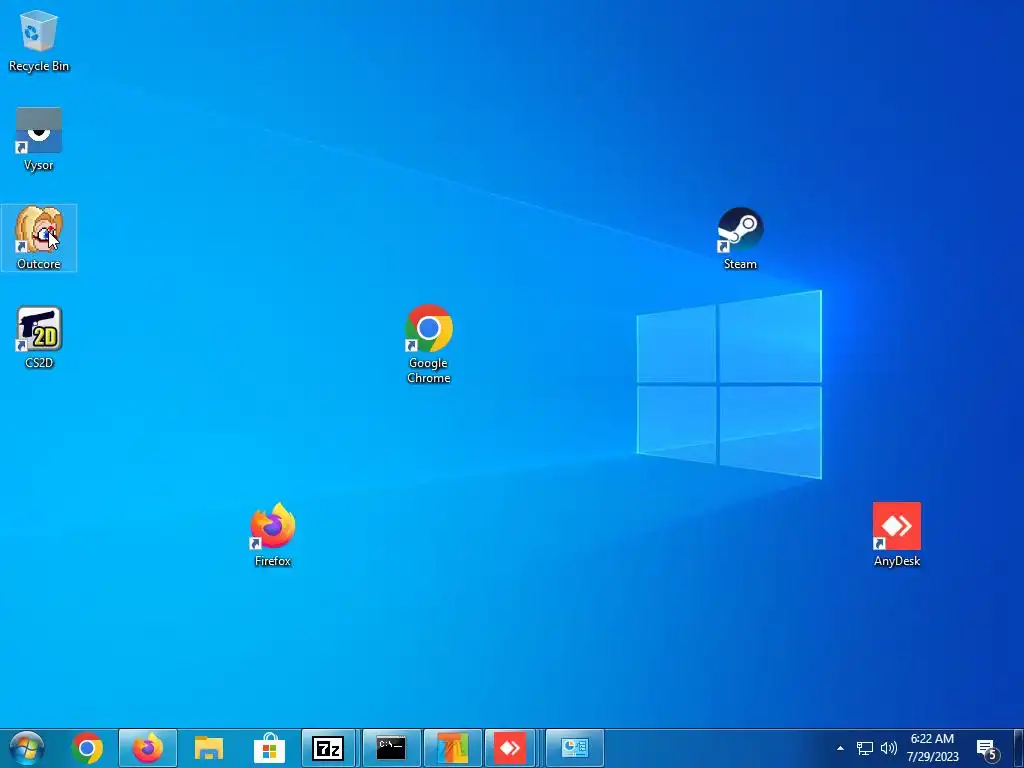This screenshot has height=768, width=1024.
Task: Select the Steam desktop shortcut
Action: point(740,238)
